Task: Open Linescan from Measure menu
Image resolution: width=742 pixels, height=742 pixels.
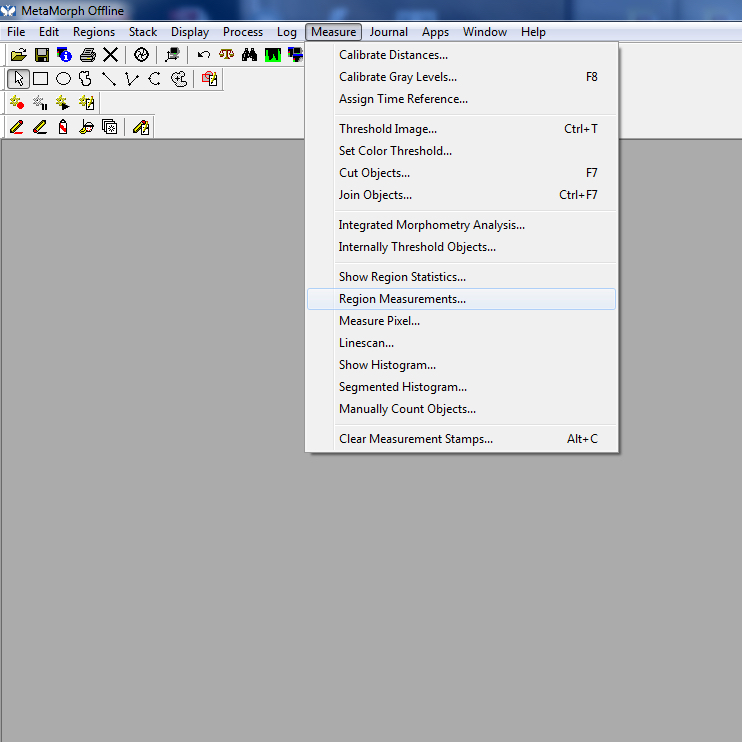Action: coord(461,343)
